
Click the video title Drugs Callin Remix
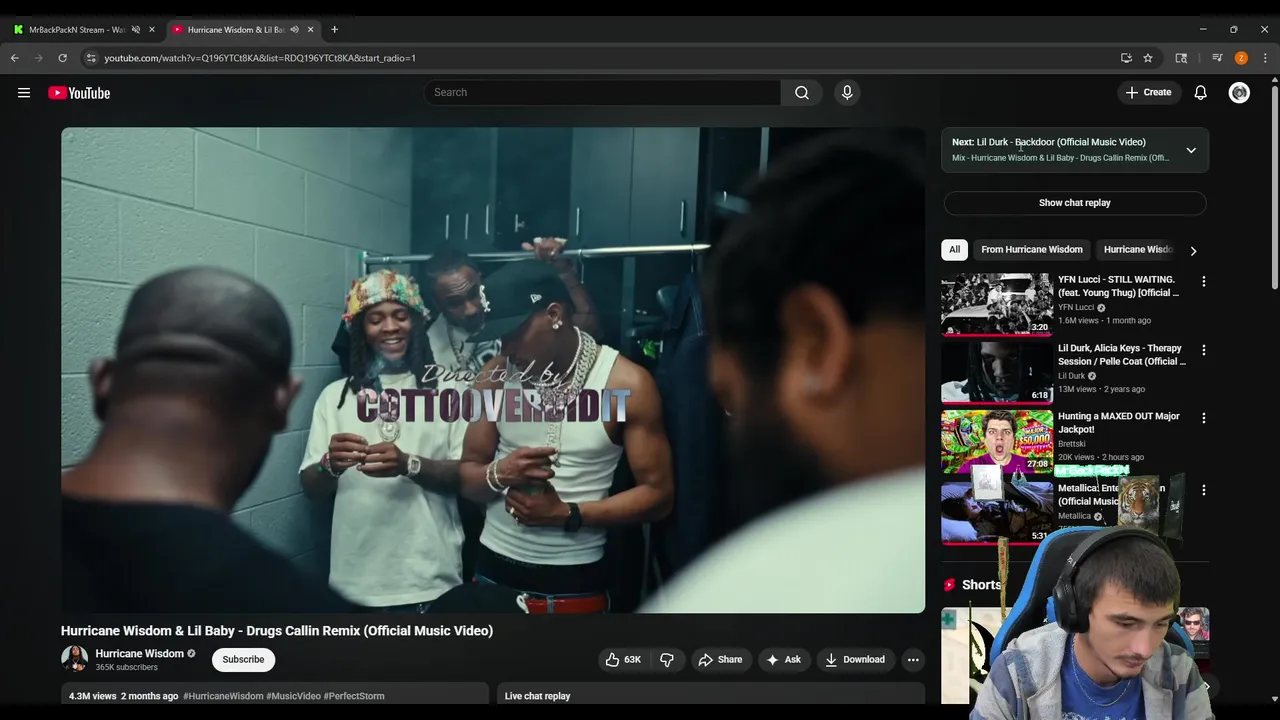coord(277,631)
